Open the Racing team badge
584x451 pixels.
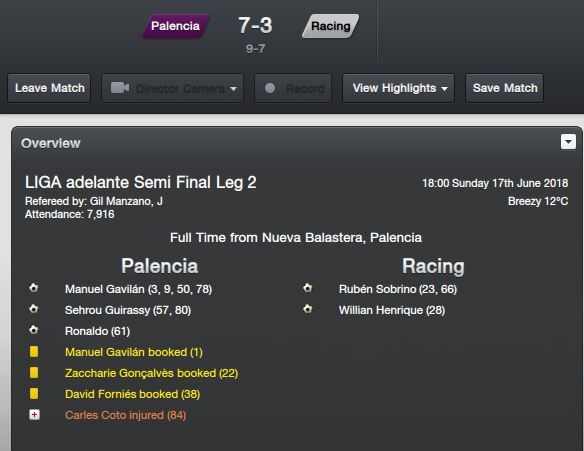tap(331, 26)
